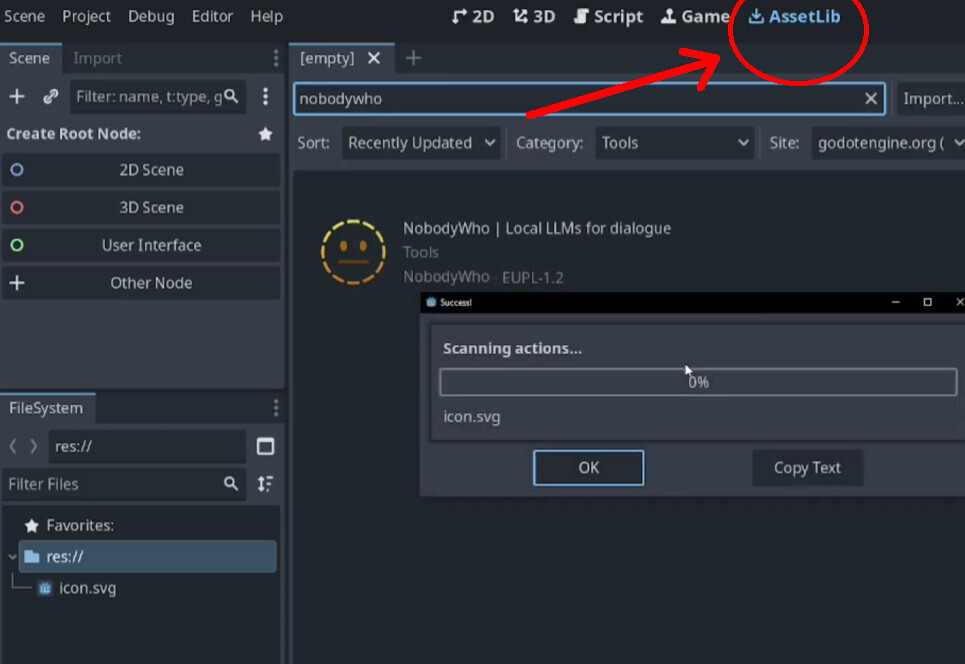Open Scene dock options (three dots)
965x664 pixels.
click(x=276, y=58)
